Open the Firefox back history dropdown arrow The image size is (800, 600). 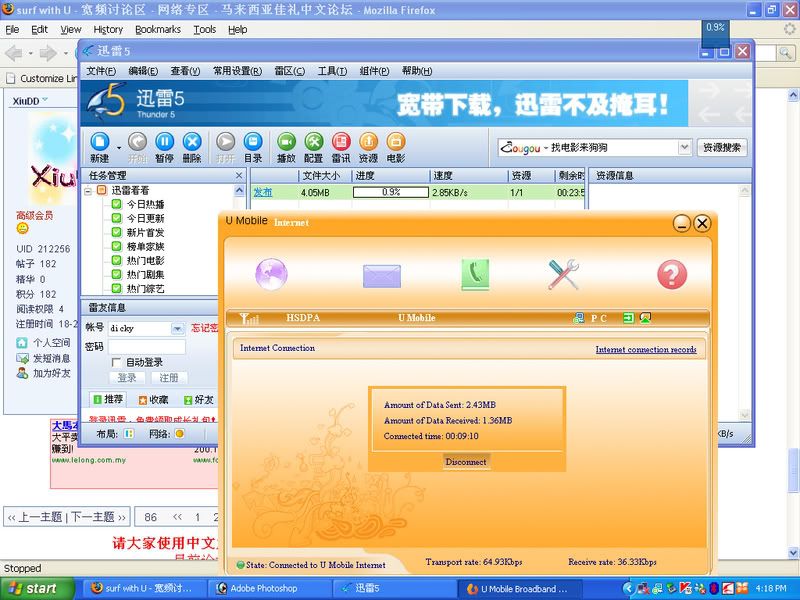click(x=31, y=53)
